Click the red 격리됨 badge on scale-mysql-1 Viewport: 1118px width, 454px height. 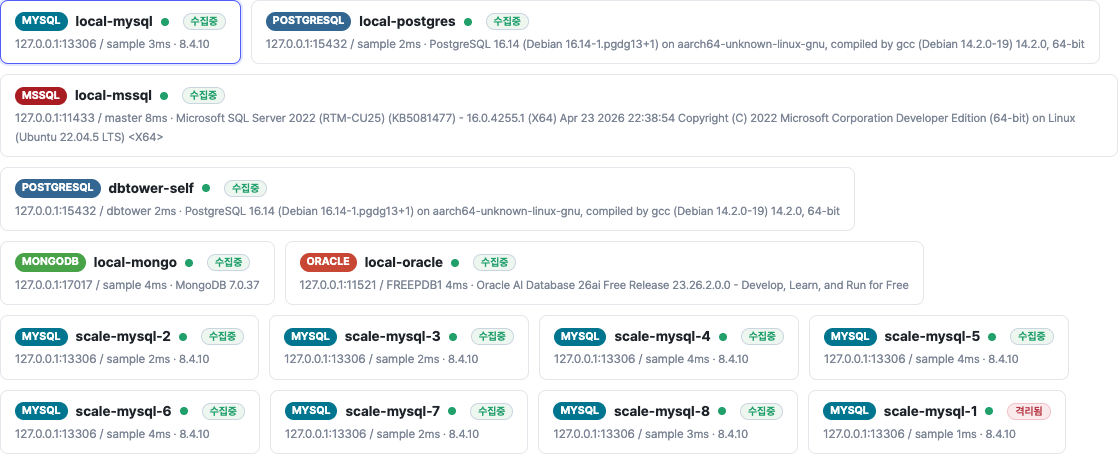click(1029, 411)
